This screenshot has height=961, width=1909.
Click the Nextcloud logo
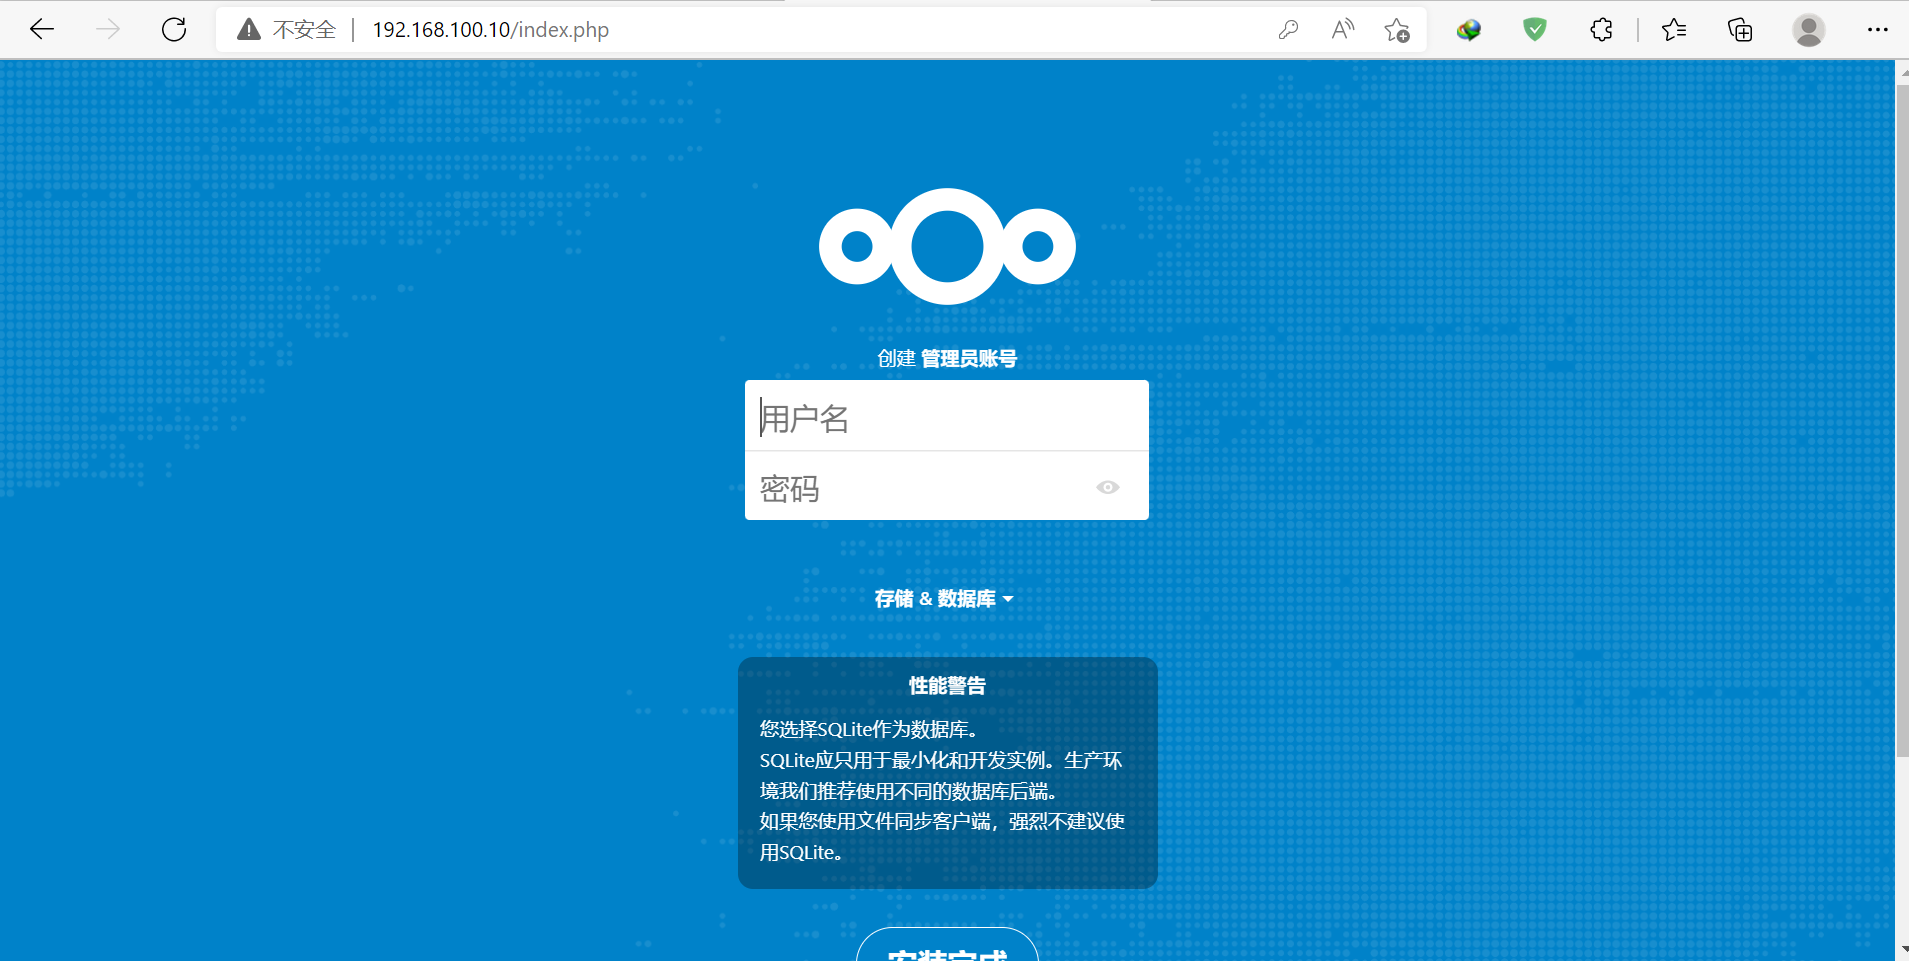point(947,246)
